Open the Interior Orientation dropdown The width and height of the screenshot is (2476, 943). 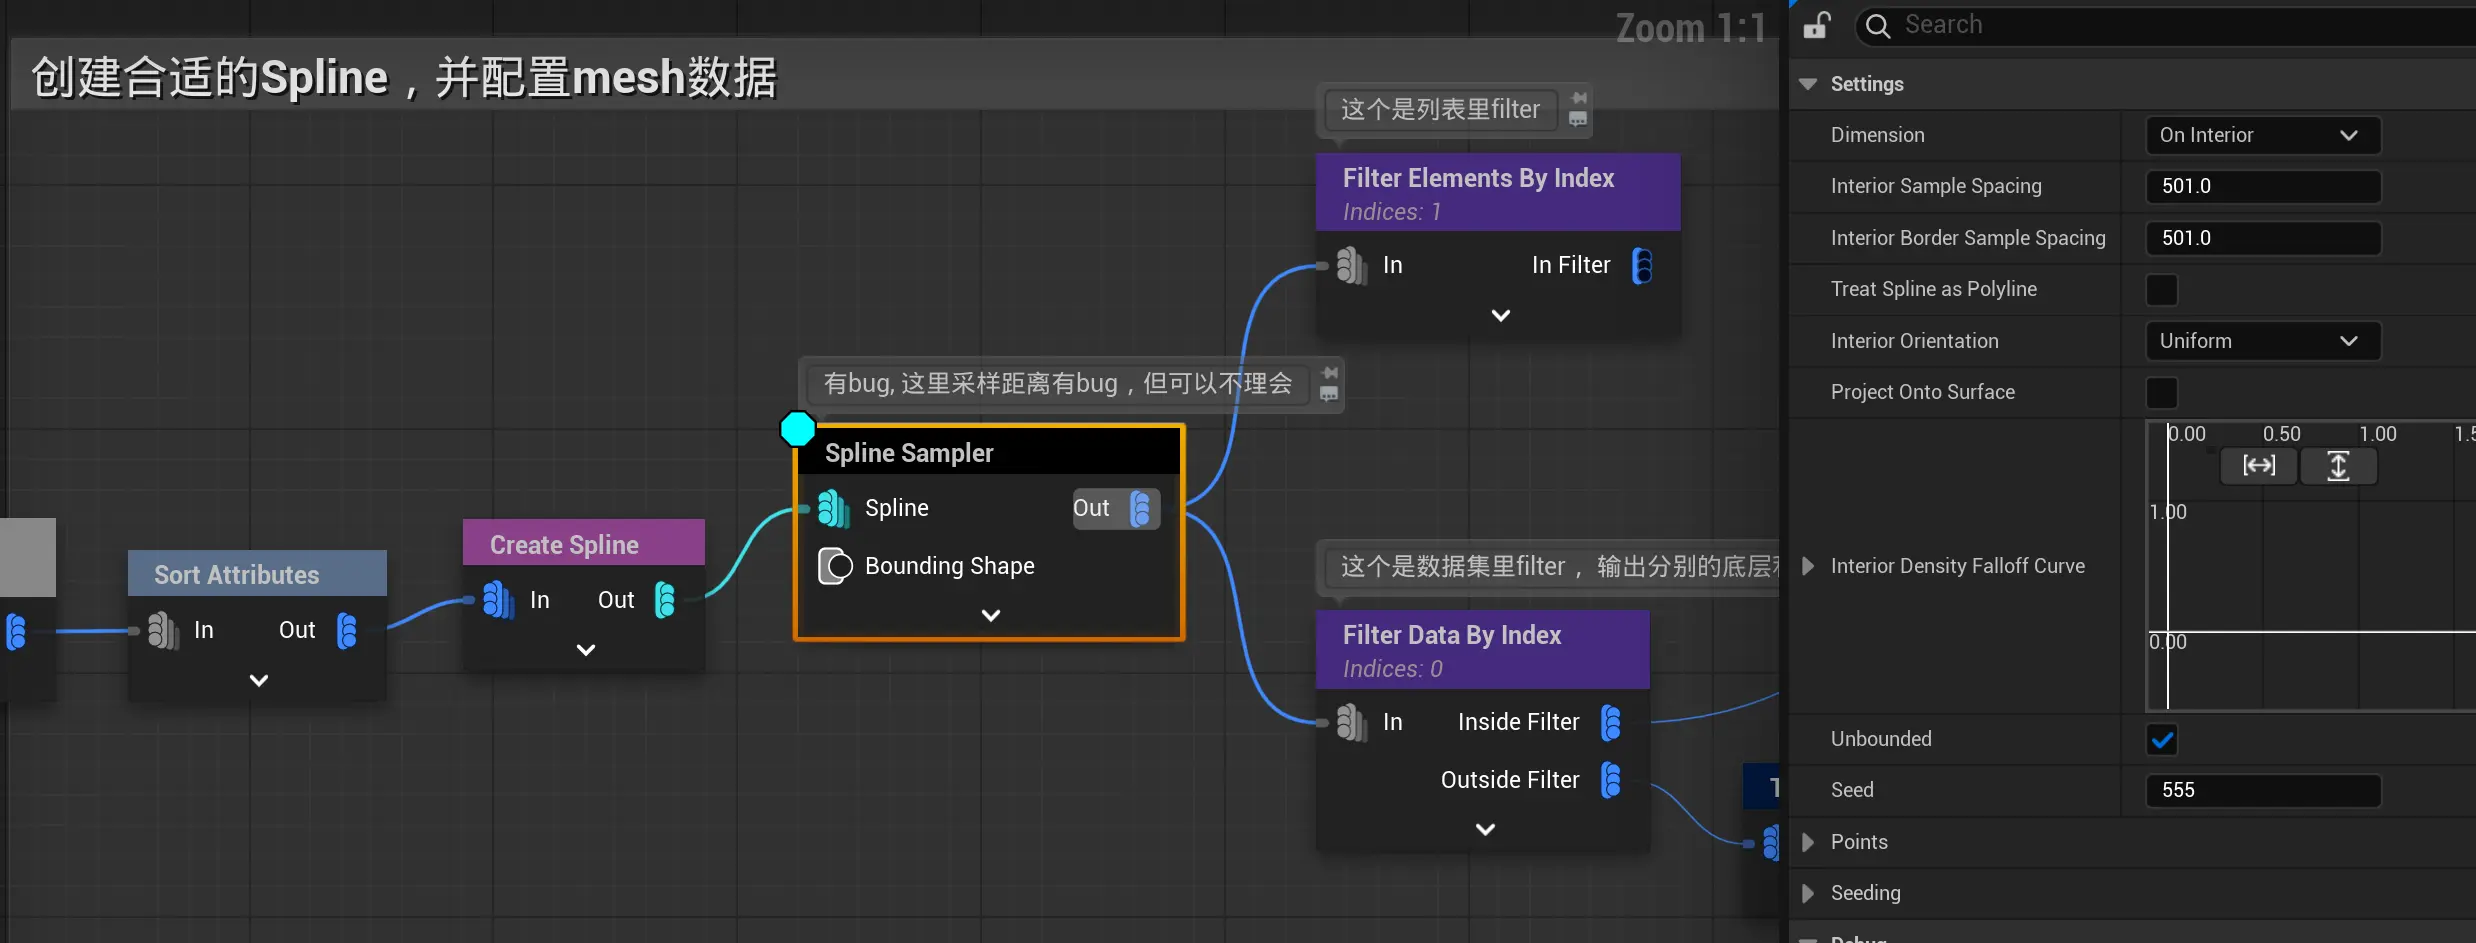click(x=2262, y=342)
